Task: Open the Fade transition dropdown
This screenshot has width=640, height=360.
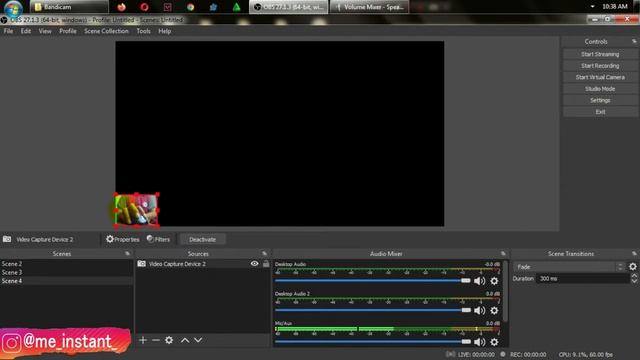Action: click(569, 267)
